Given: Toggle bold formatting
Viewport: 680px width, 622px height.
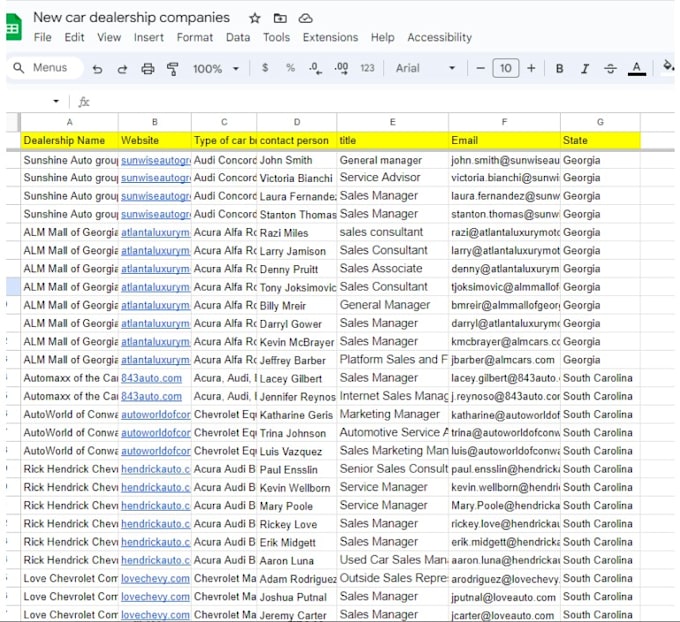Looking at the screenshot, I should [x=559, y=69].
